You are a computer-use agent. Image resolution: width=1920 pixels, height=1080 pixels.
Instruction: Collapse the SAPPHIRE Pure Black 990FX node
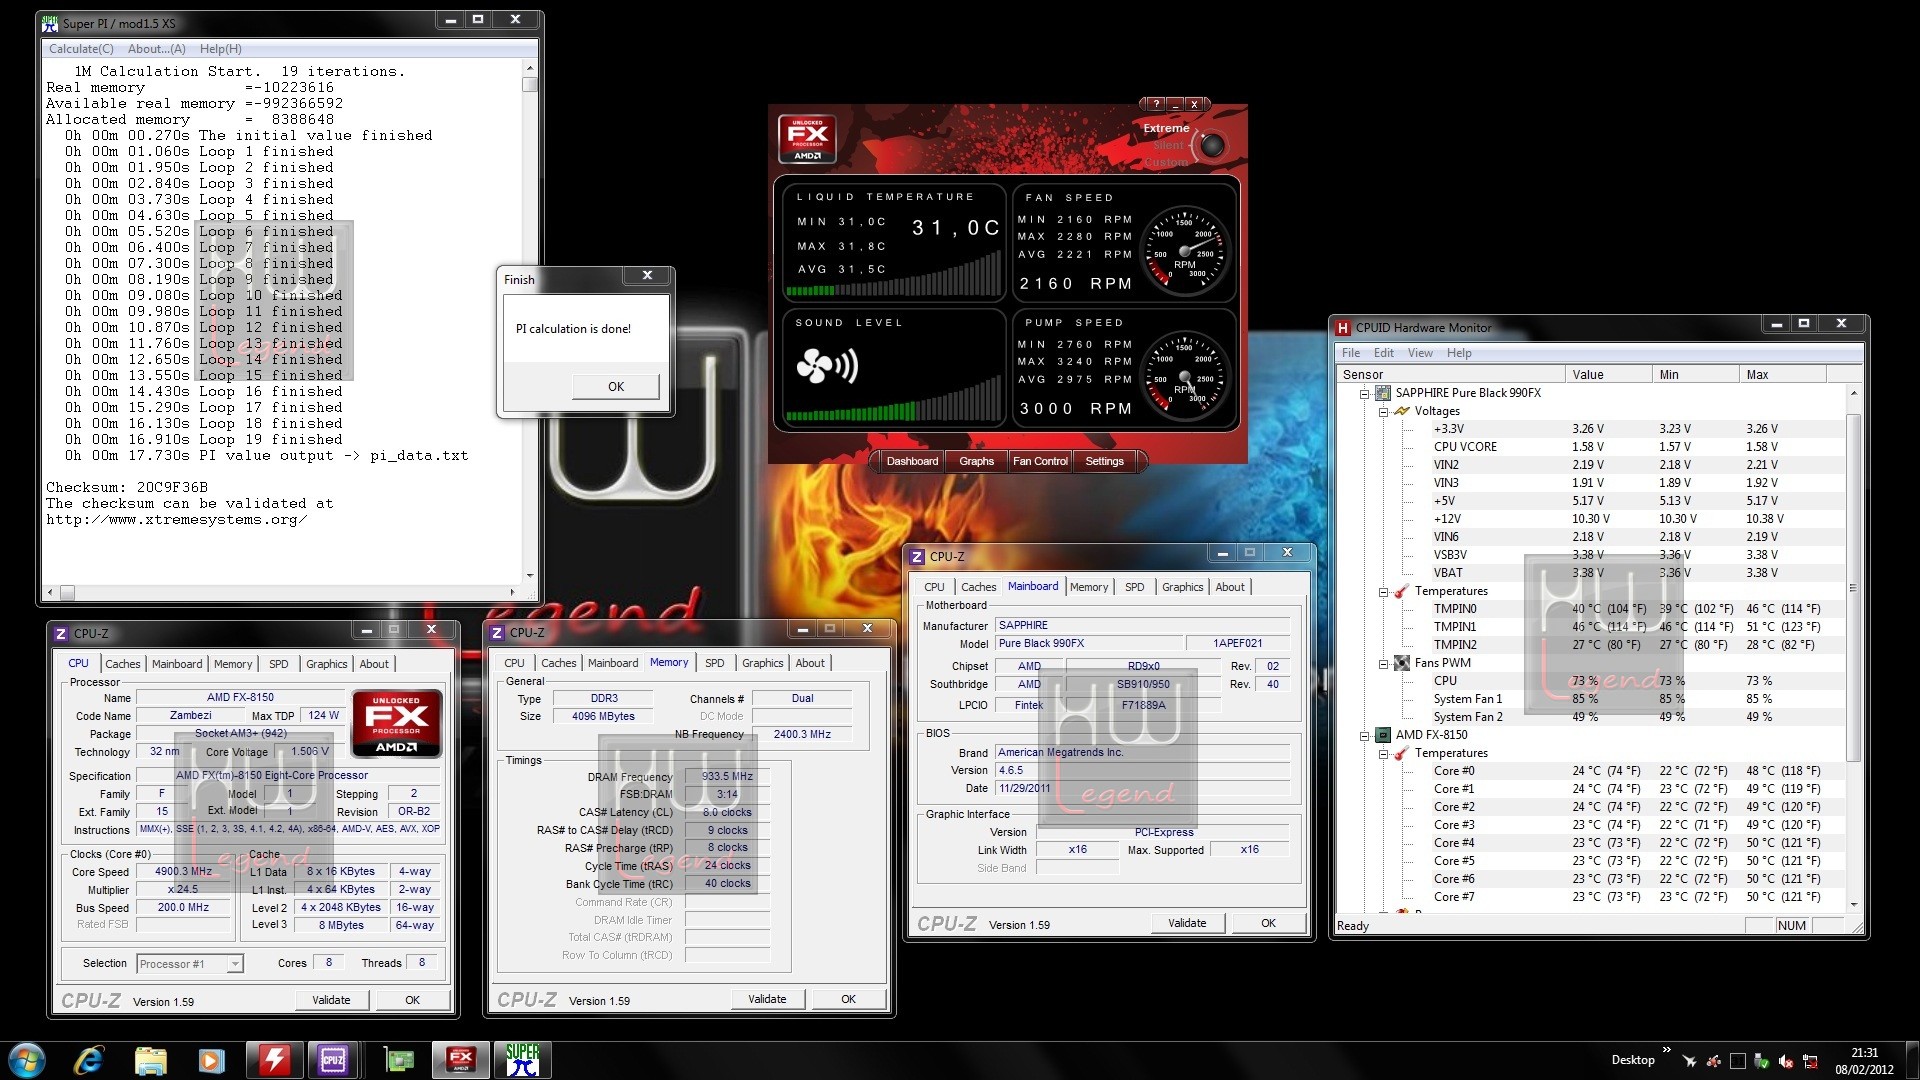(1364, 394)
